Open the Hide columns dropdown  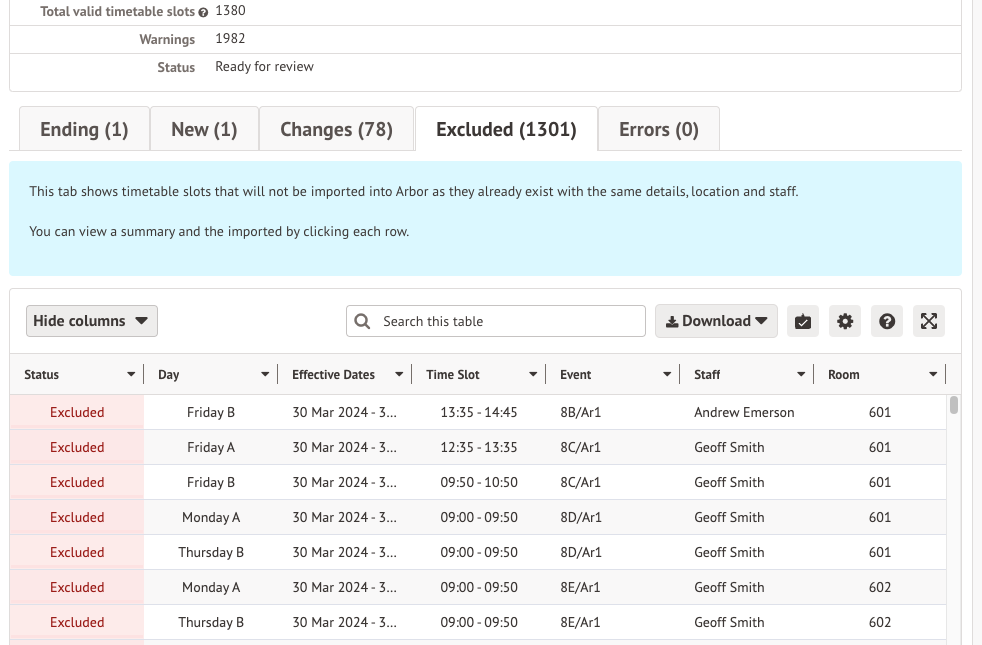coord(91,321)
